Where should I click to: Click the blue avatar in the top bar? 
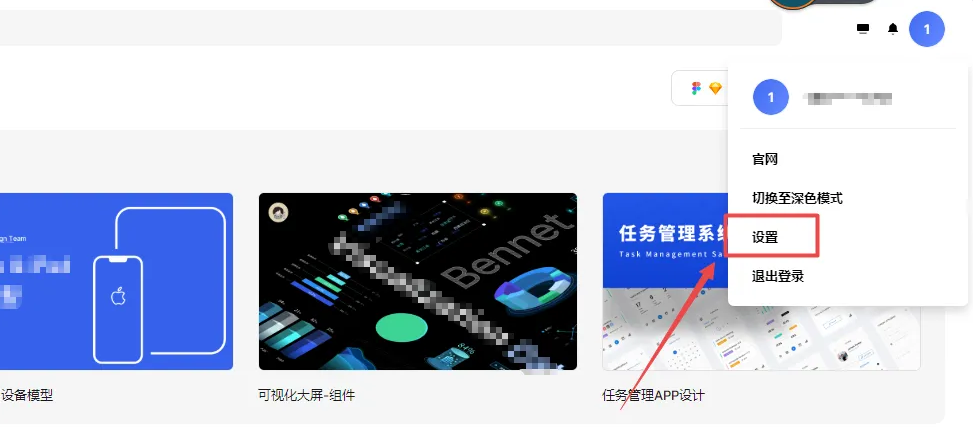[x=926, y=29]
